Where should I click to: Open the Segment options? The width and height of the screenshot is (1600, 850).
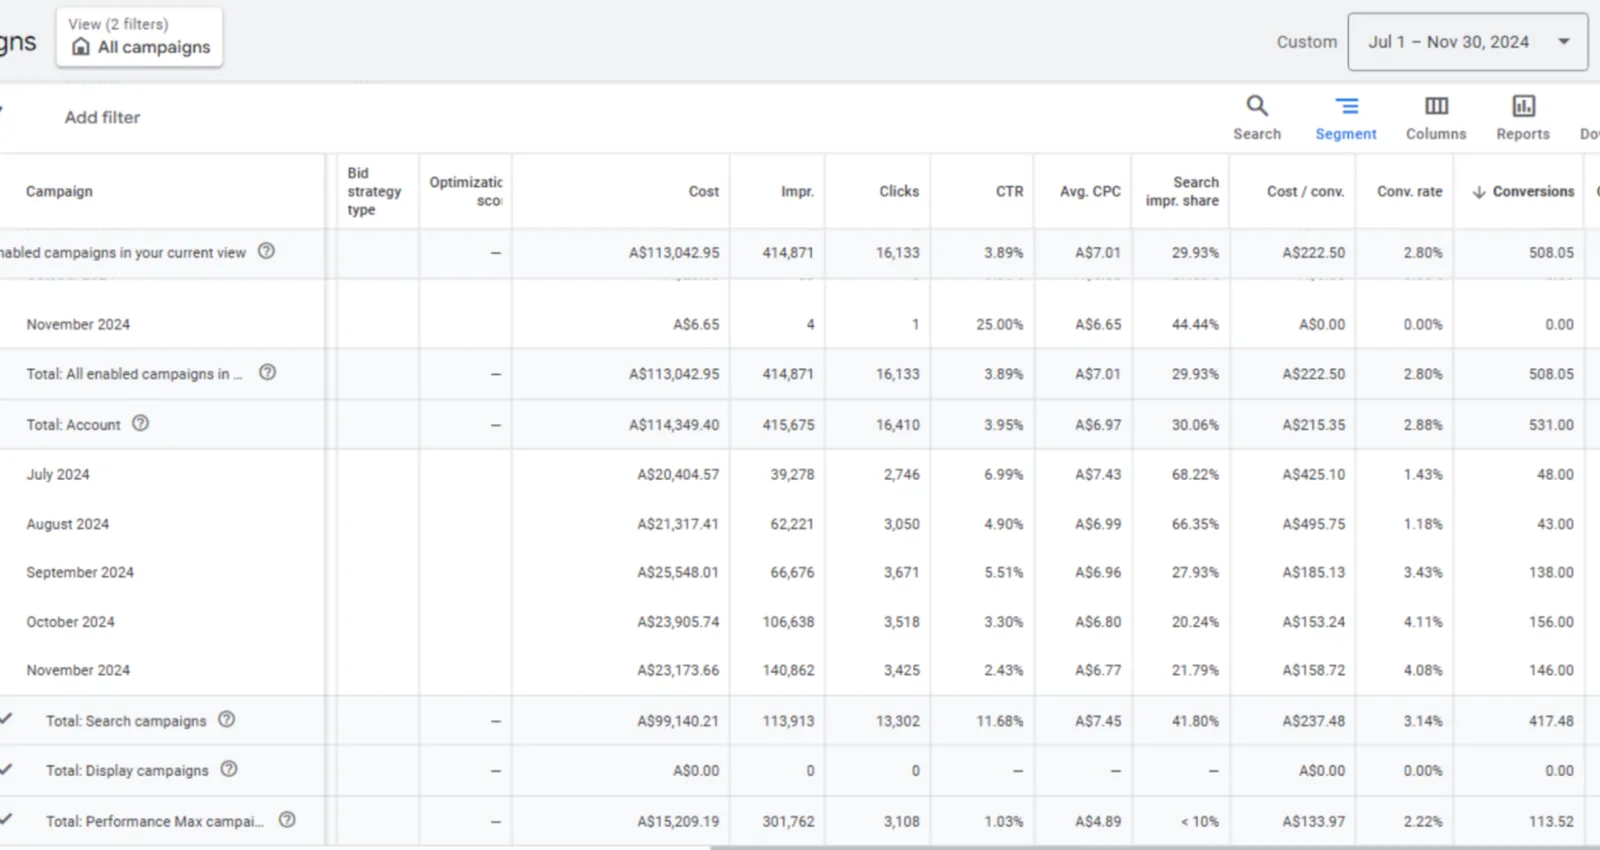[1346, 118]
